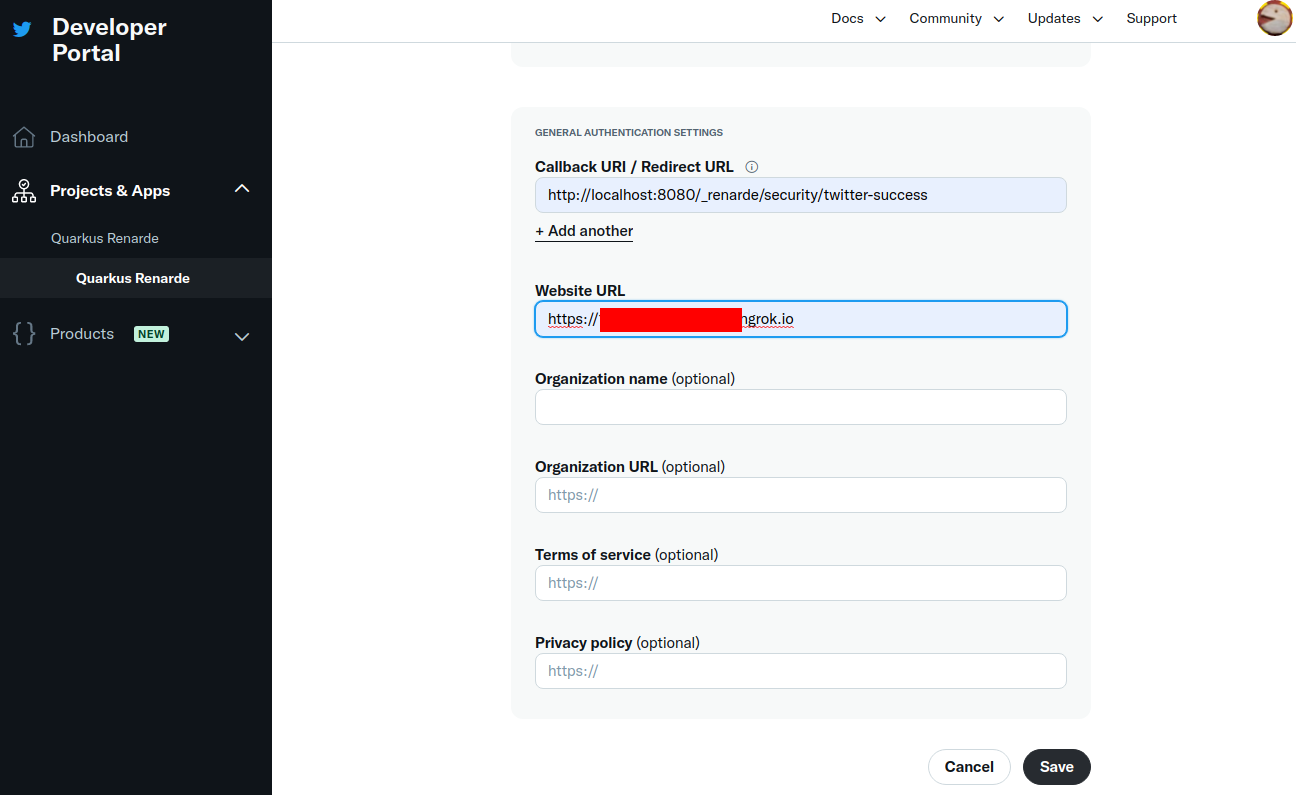Click the + Add another link
The image size is (1296, 795).
(x=584, y=231)
